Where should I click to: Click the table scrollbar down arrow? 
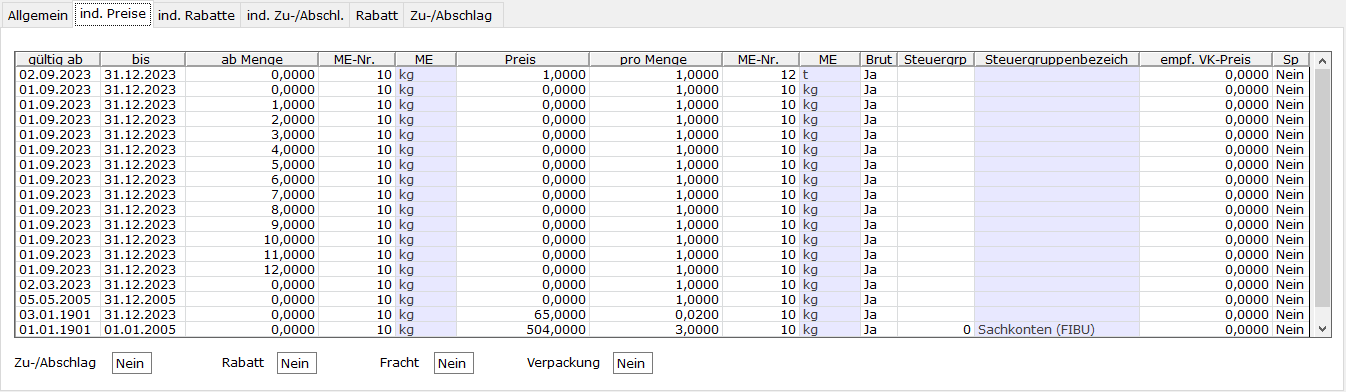[x=1322, y=328]
